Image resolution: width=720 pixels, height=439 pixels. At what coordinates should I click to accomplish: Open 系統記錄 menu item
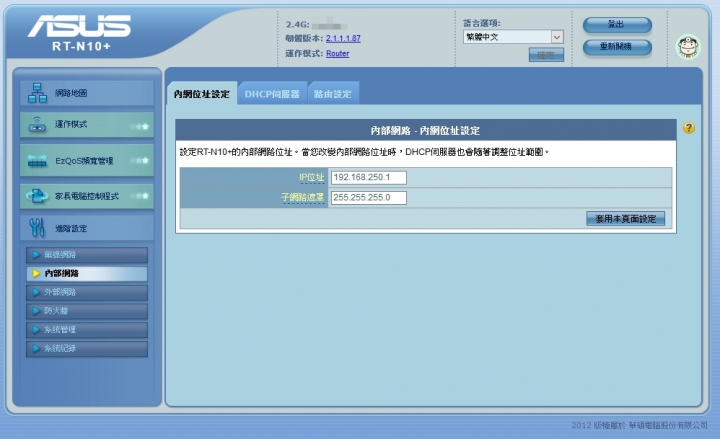point(87,349)
